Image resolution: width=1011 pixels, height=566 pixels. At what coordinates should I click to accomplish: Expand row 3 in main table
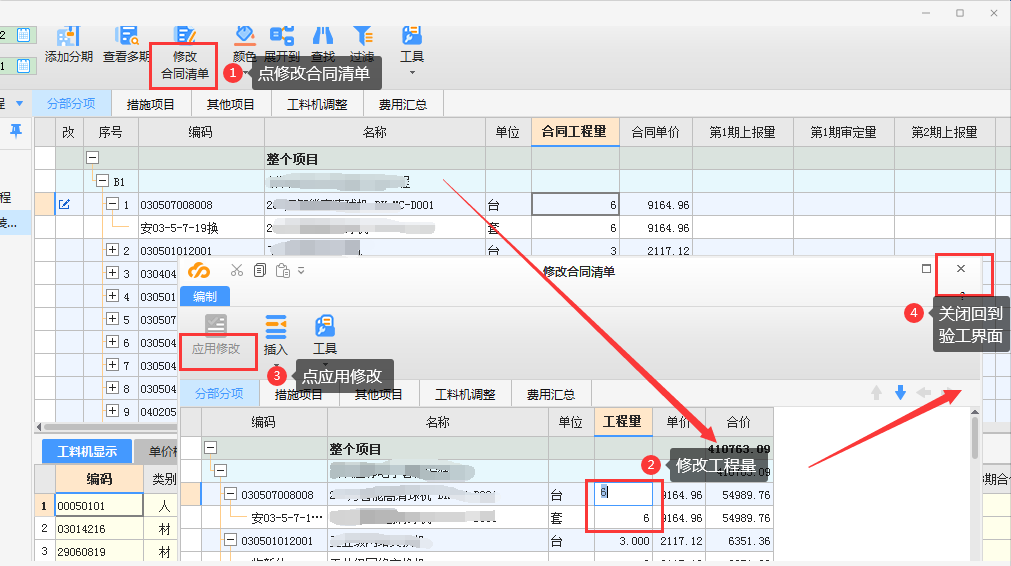click(112, 273)
